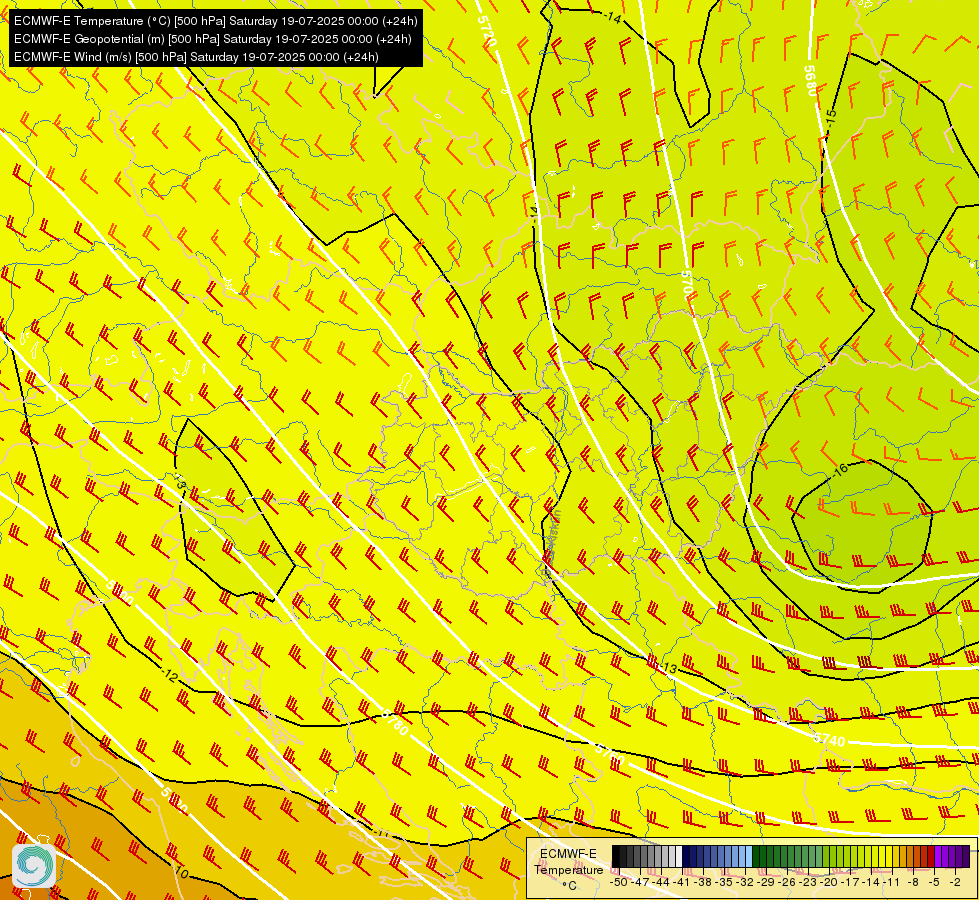The height and width of the screenshot is (900, 979).
Task: Click the -2 legend tick label
Action: 955,882
